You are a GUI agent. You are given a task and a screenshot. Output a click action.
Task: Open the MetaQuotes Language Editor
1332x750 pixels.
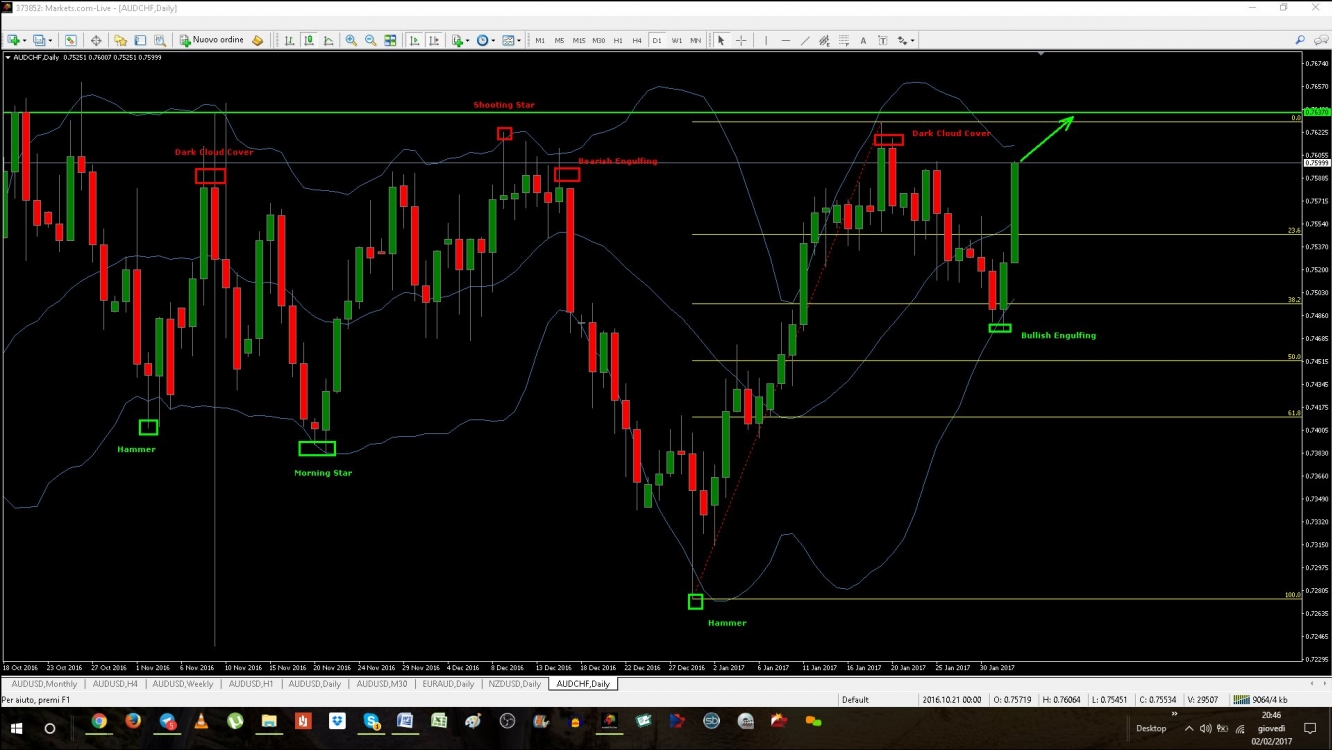257,40
